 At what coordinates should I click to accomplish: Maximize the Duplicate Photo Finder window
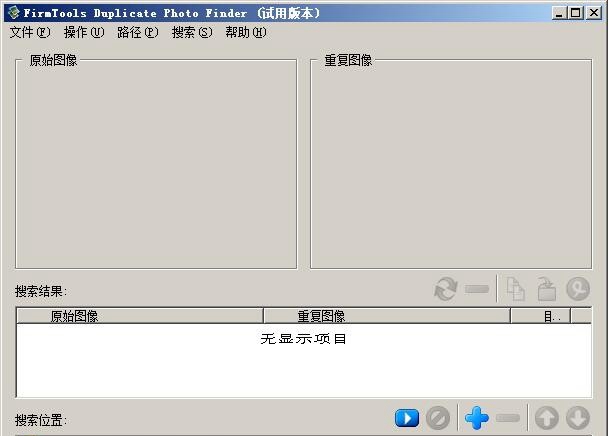click(576, 13)
